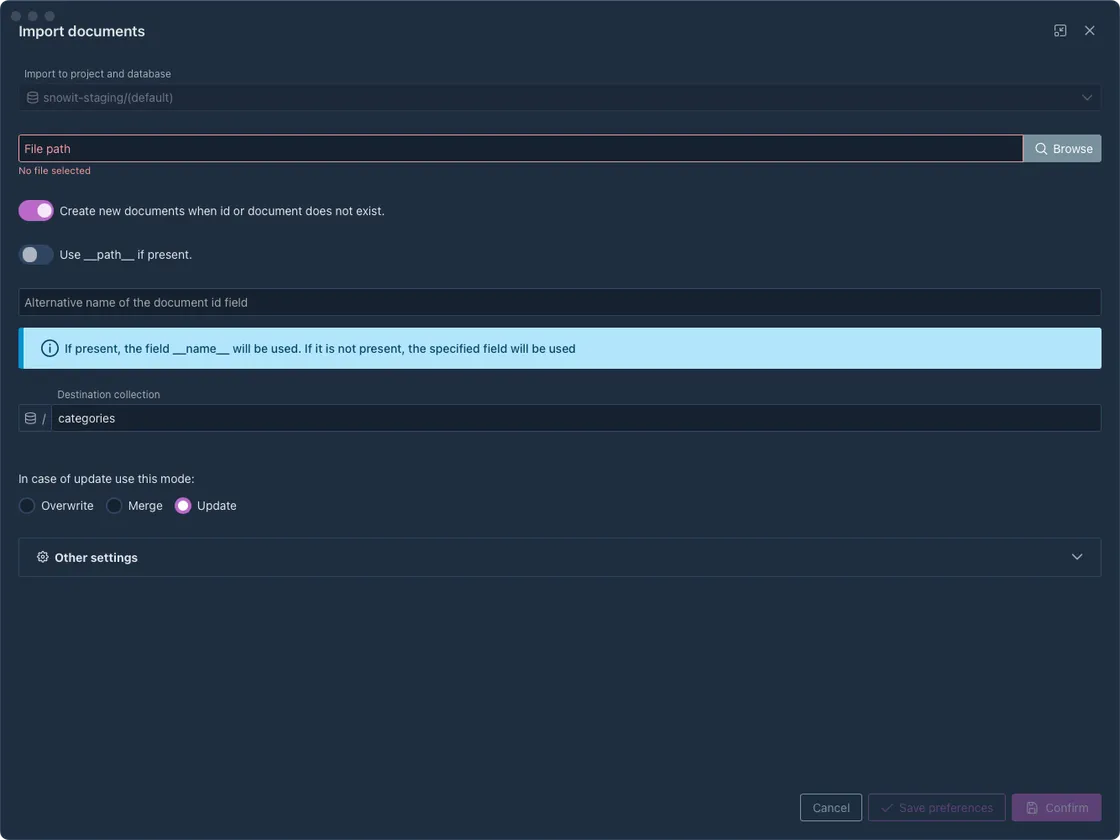The image size is (1120, 840).
Task: Click the 'Import documents' dialog title
Action: [81, 31]
